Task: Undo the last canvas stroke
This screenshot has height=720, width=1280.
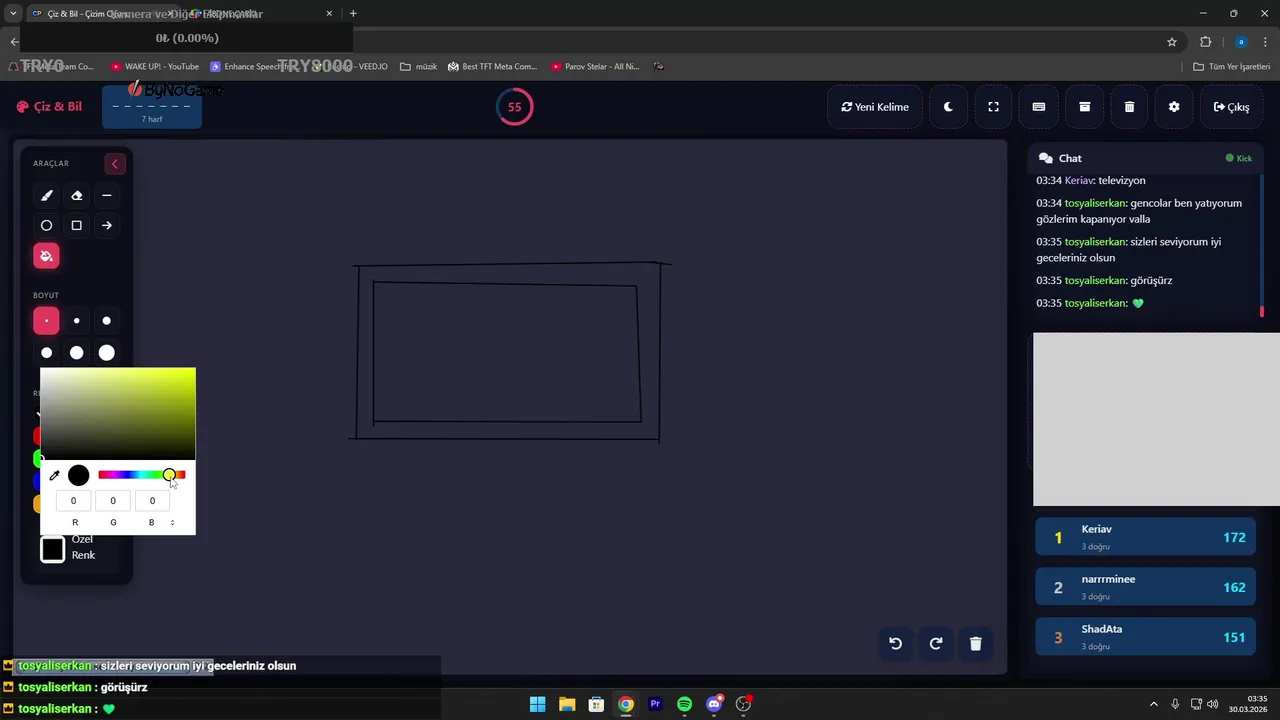Action: [x=896, y=644]
